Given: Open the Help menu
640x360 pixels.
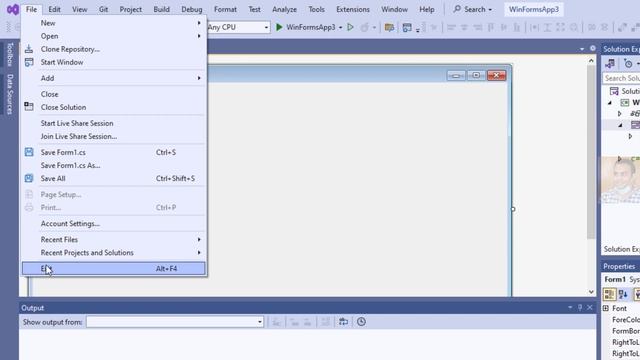Looking at the screenshot, I should (x=427, y=9).
